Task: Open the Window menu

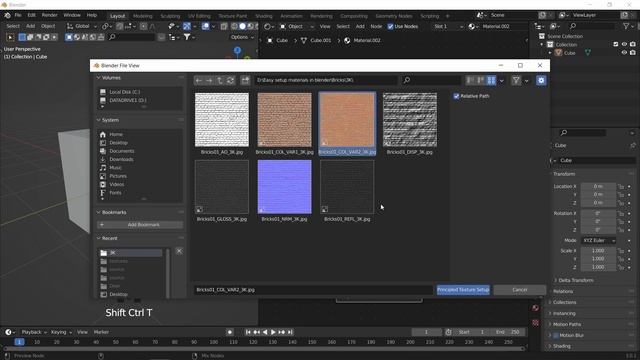Action: [72, 15]
